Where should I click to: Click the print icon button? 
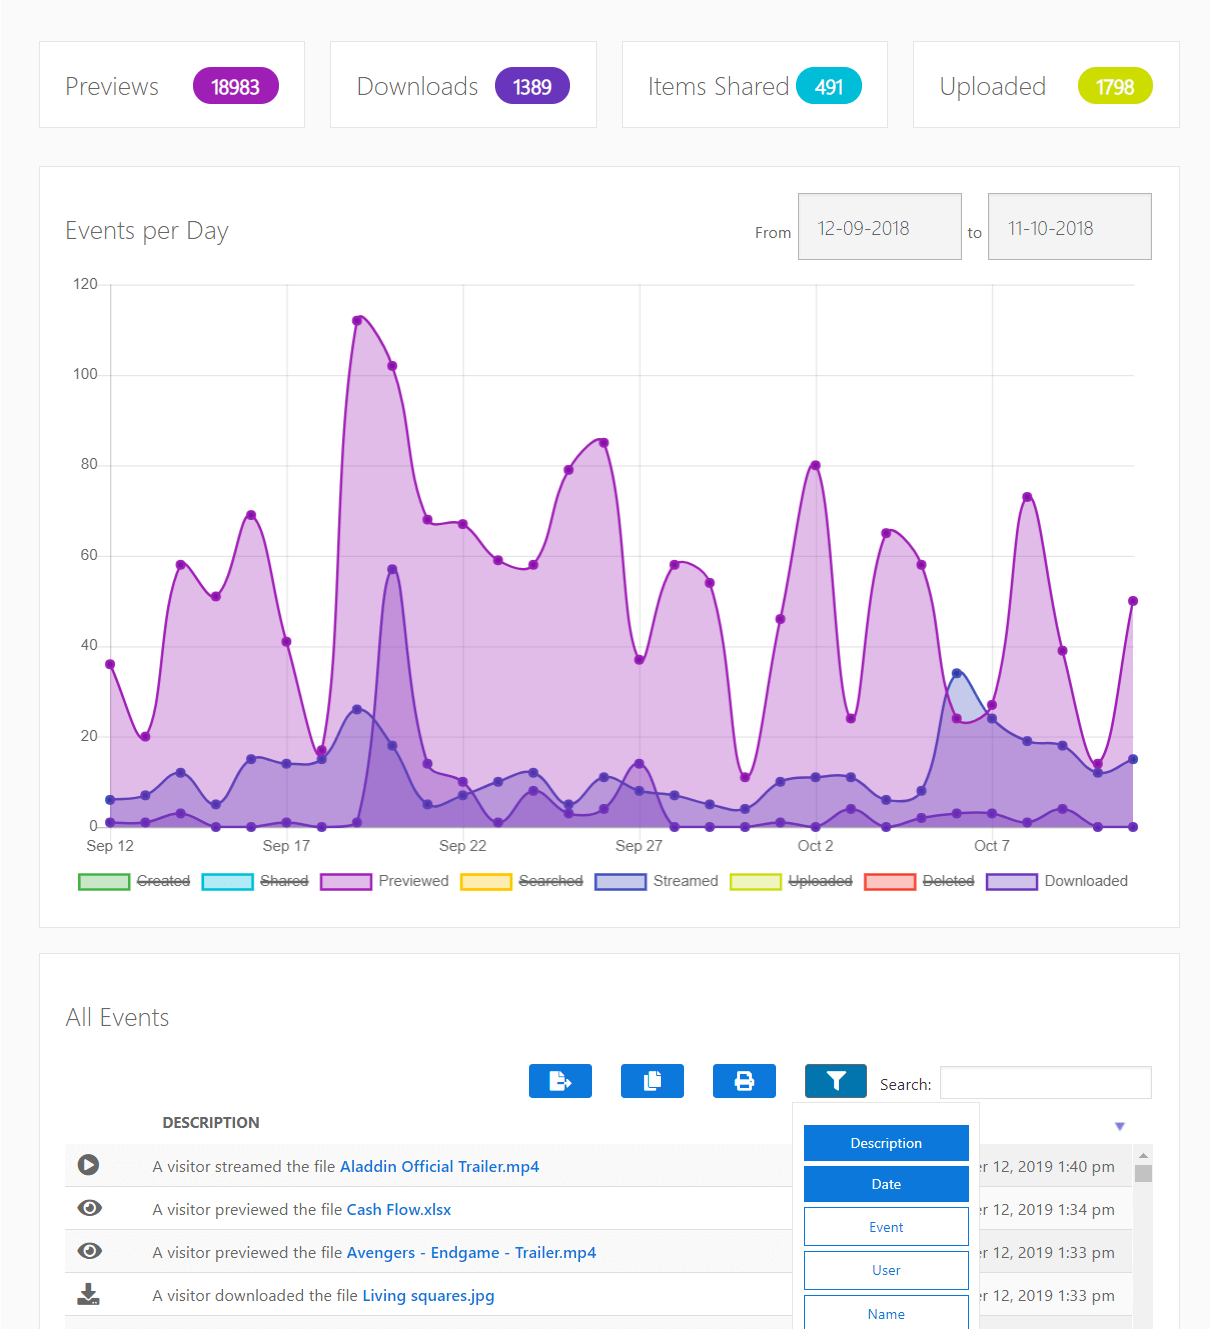point(744,1081)
